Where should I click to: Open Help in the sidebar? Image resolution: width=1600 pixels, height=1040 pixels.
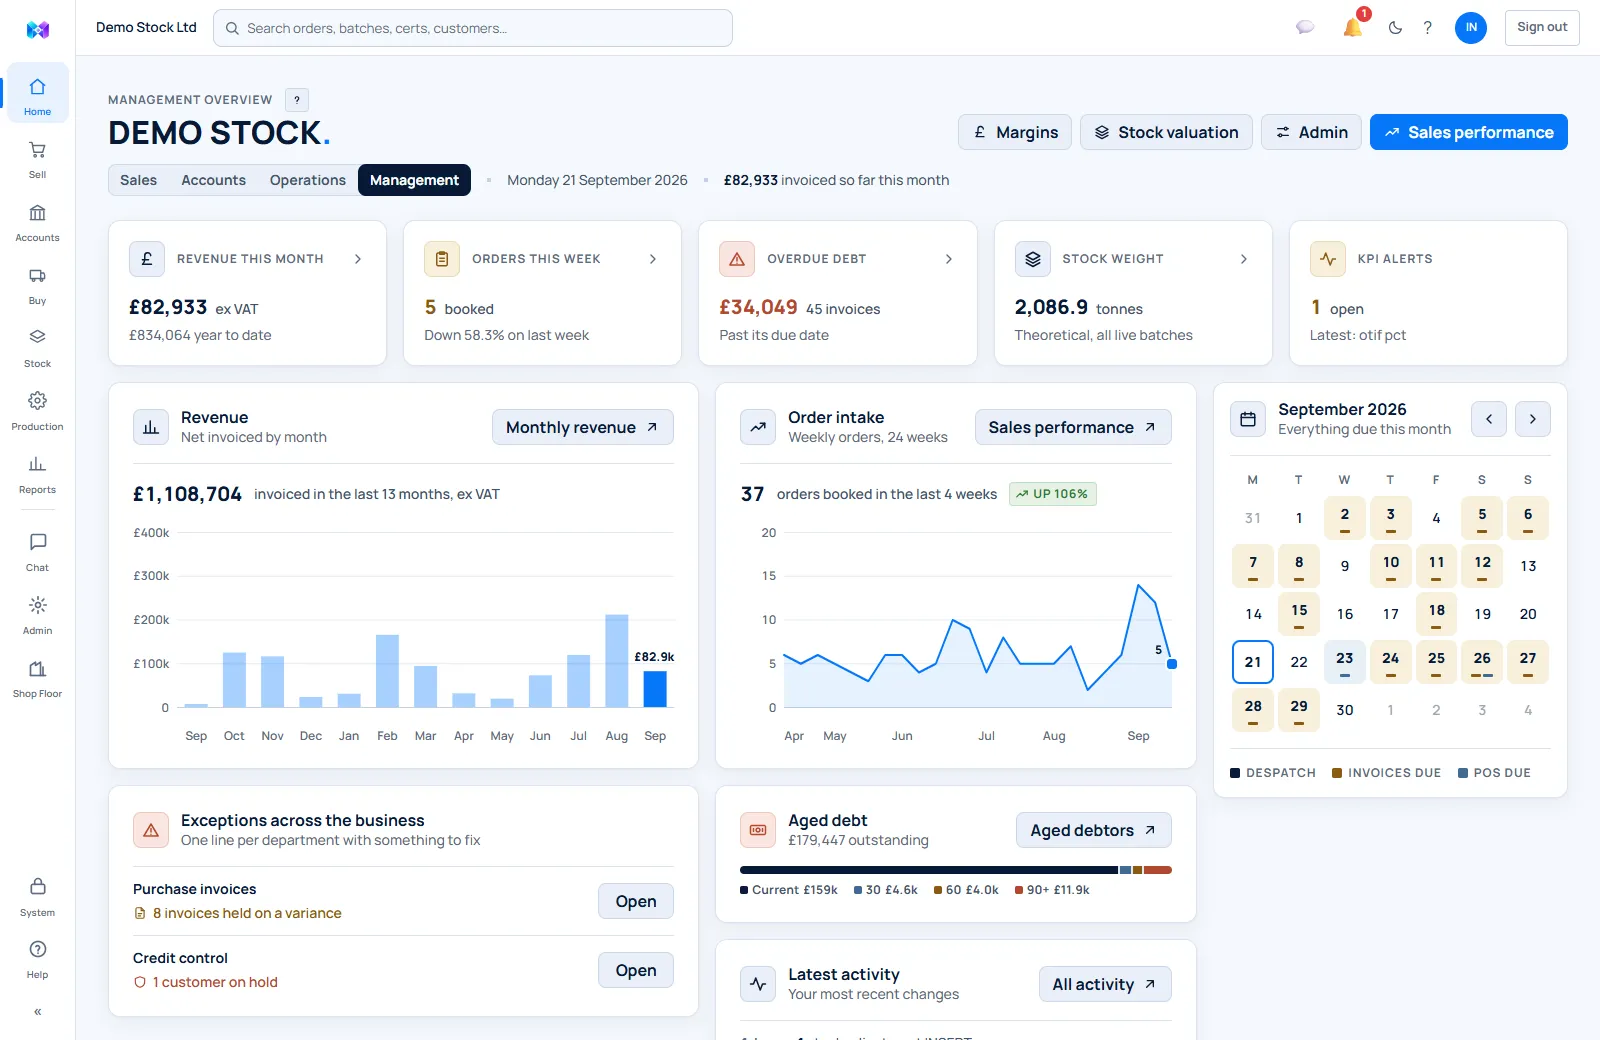click(37, 959)
